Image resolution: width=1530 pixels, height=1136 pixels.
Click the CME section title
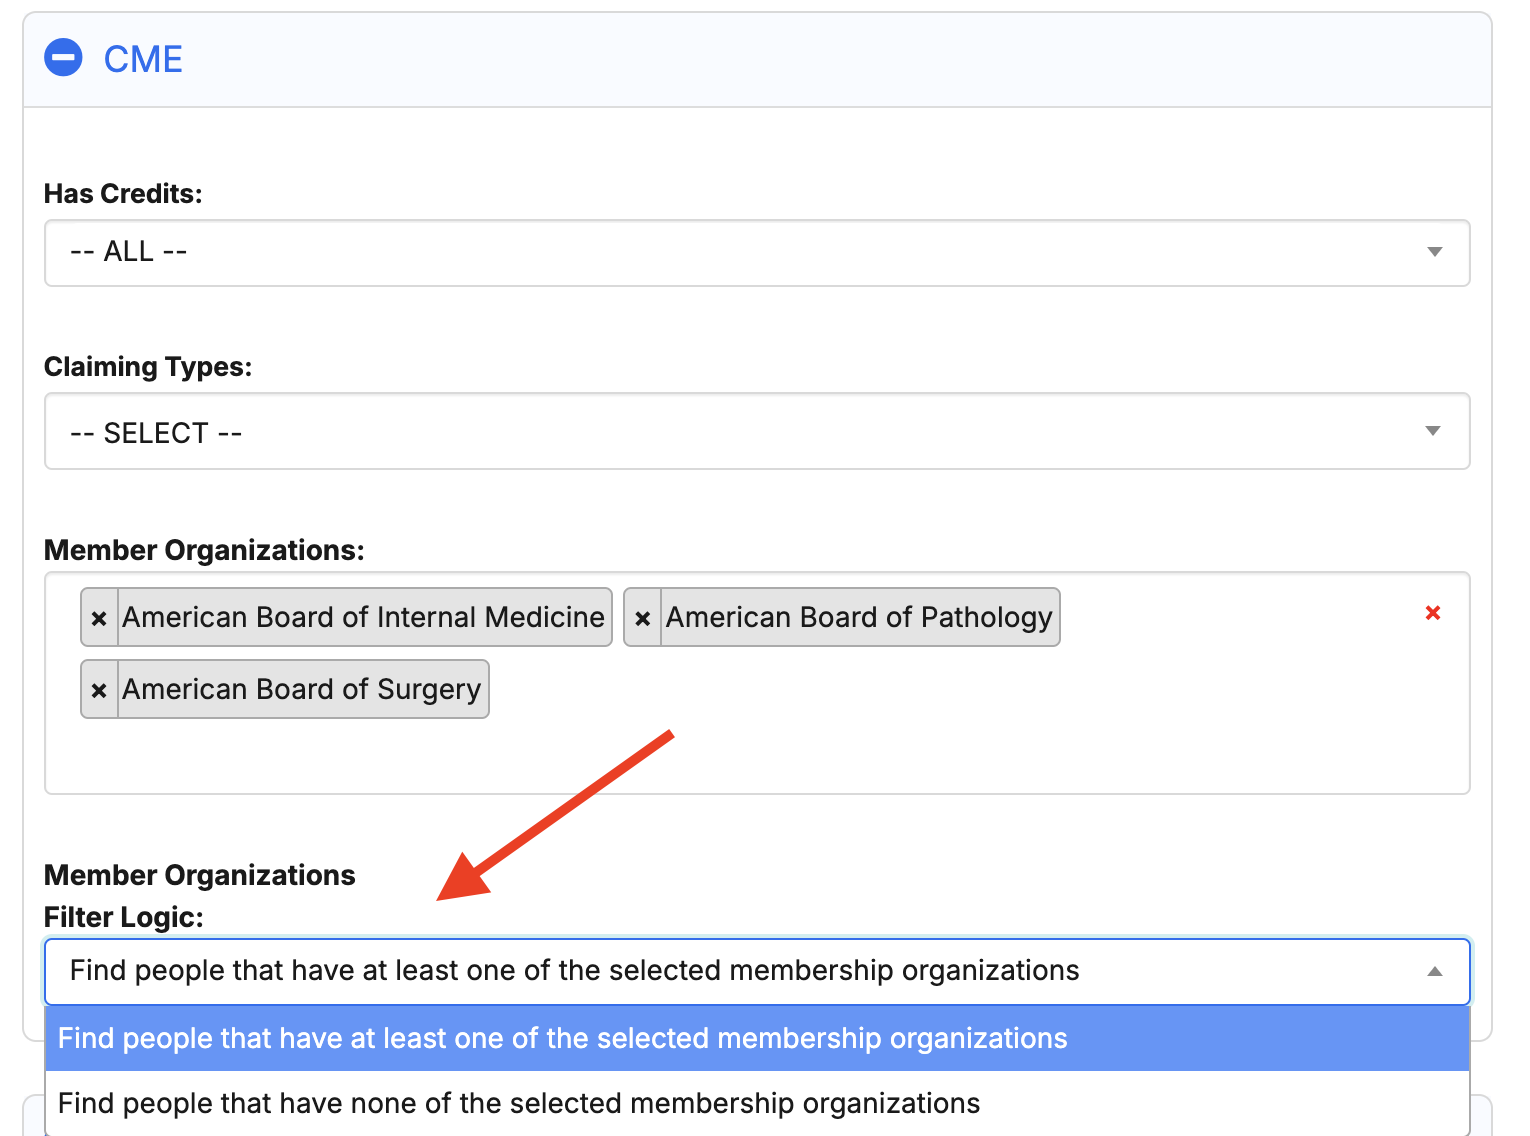point(143,59)
